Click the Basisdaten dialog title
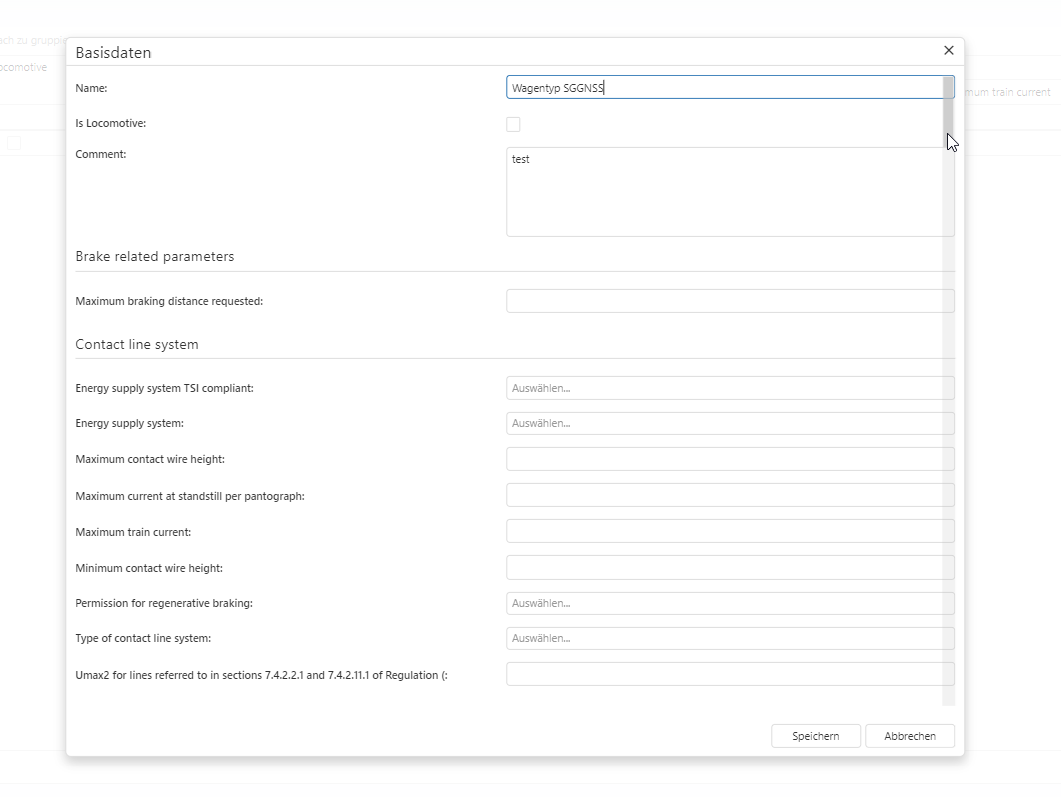This screenshot has height=797, width=1061. click(113, 52)
